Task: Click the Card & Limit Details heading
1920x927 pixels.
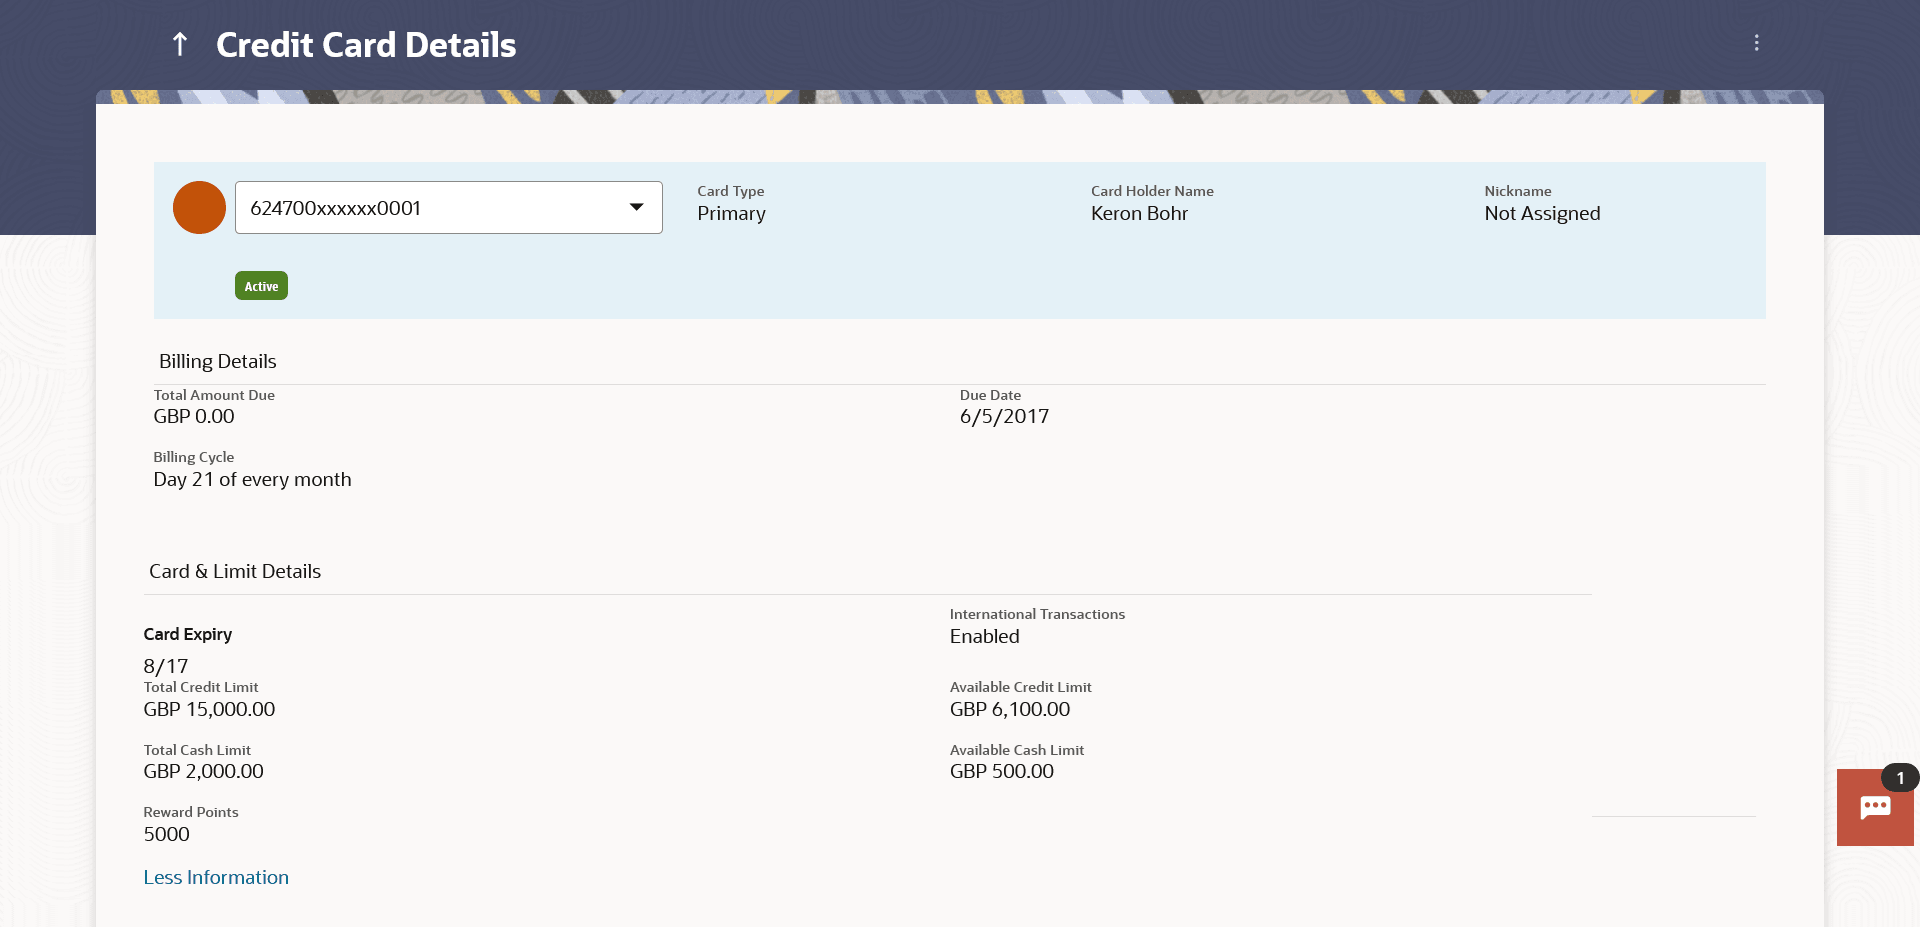Action: tap(235, 571)
